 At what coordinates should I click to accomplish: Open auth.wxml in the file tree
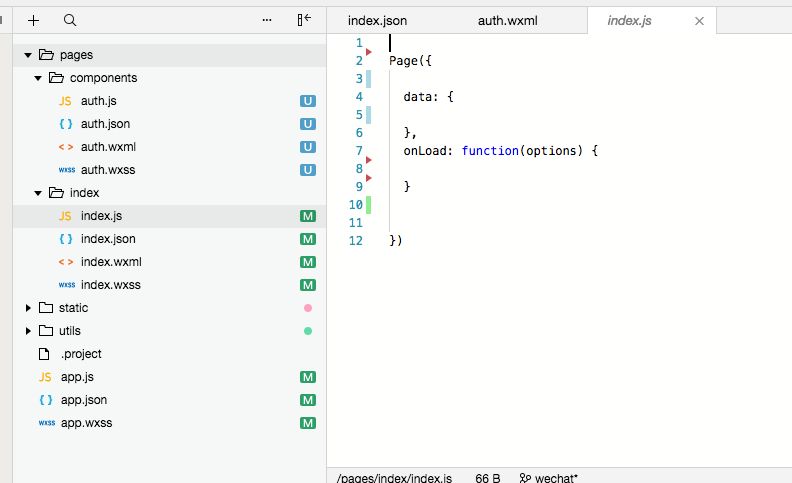tap(108, 147)
